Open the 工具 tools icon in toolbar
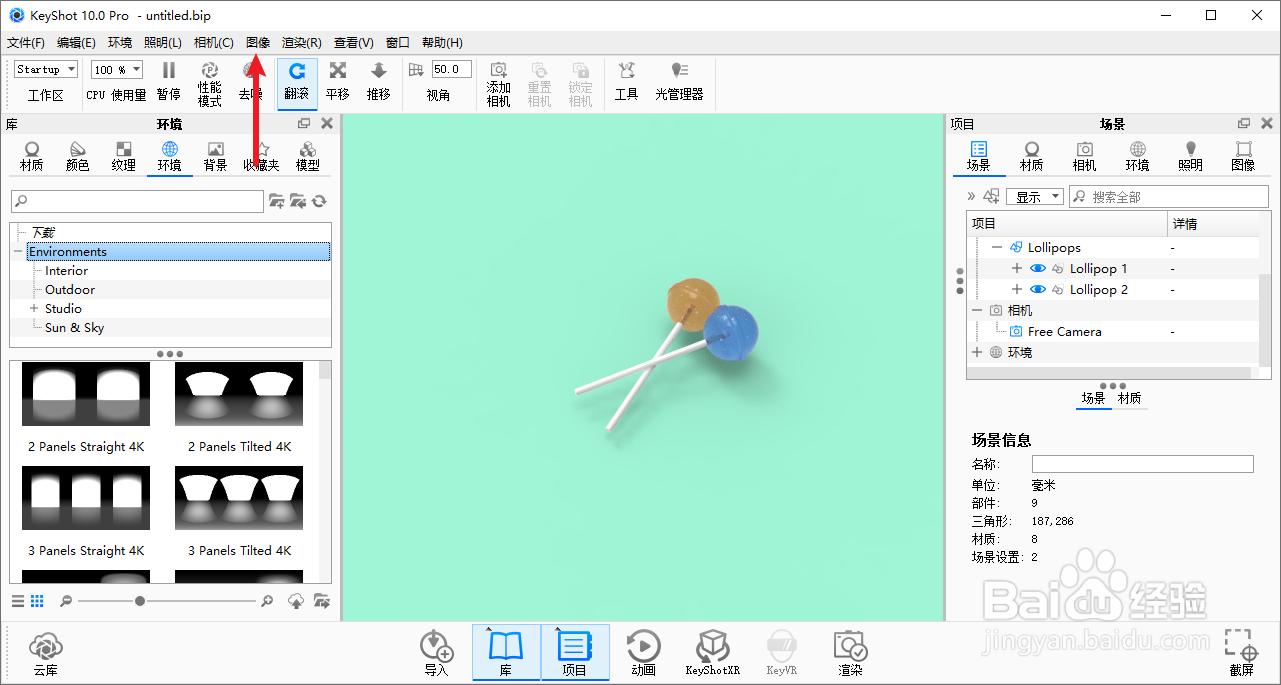1281x685 pixels. point(627,82)
